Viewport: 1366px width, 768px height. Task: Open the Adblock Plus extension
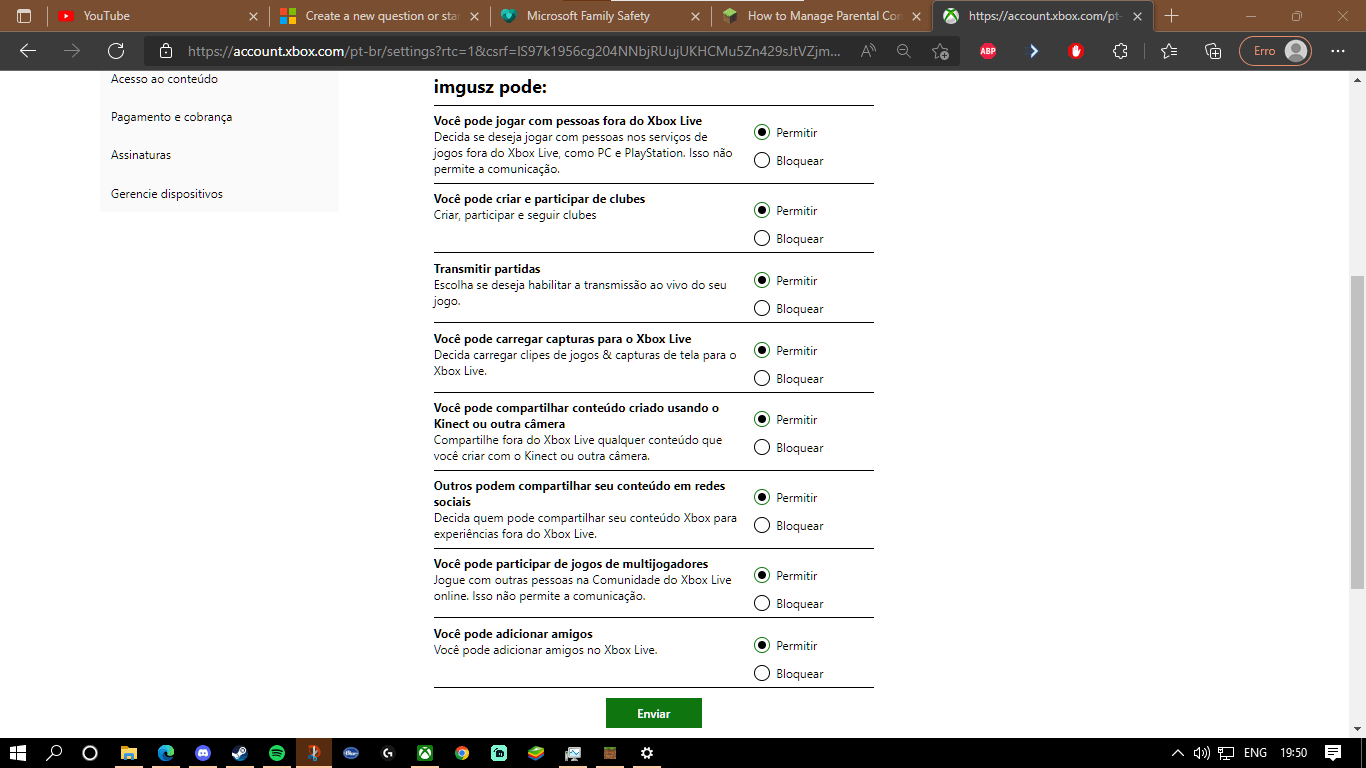(988, 51)
